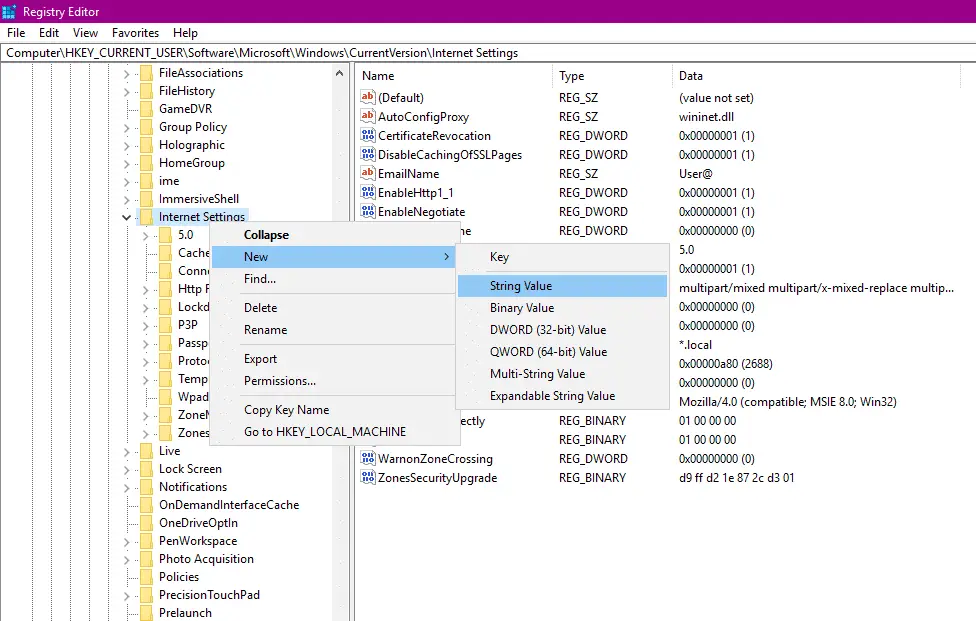The image size is (976, 621).
Task: Open the Edit menu
Action: point(49,33)
